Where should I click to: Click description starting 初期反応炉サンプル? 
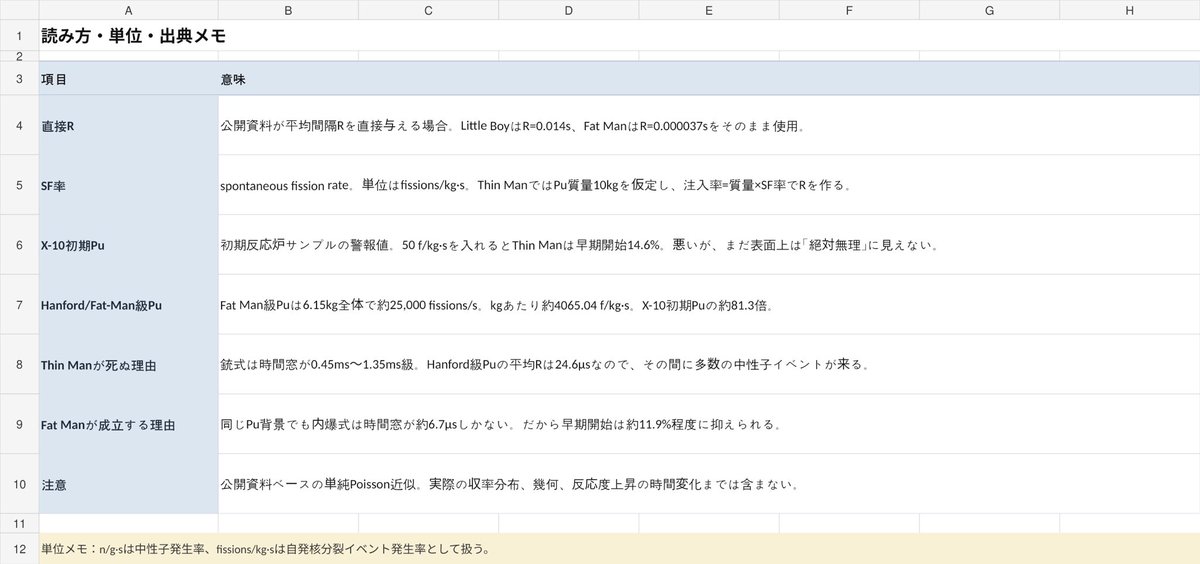pos(709,245)
